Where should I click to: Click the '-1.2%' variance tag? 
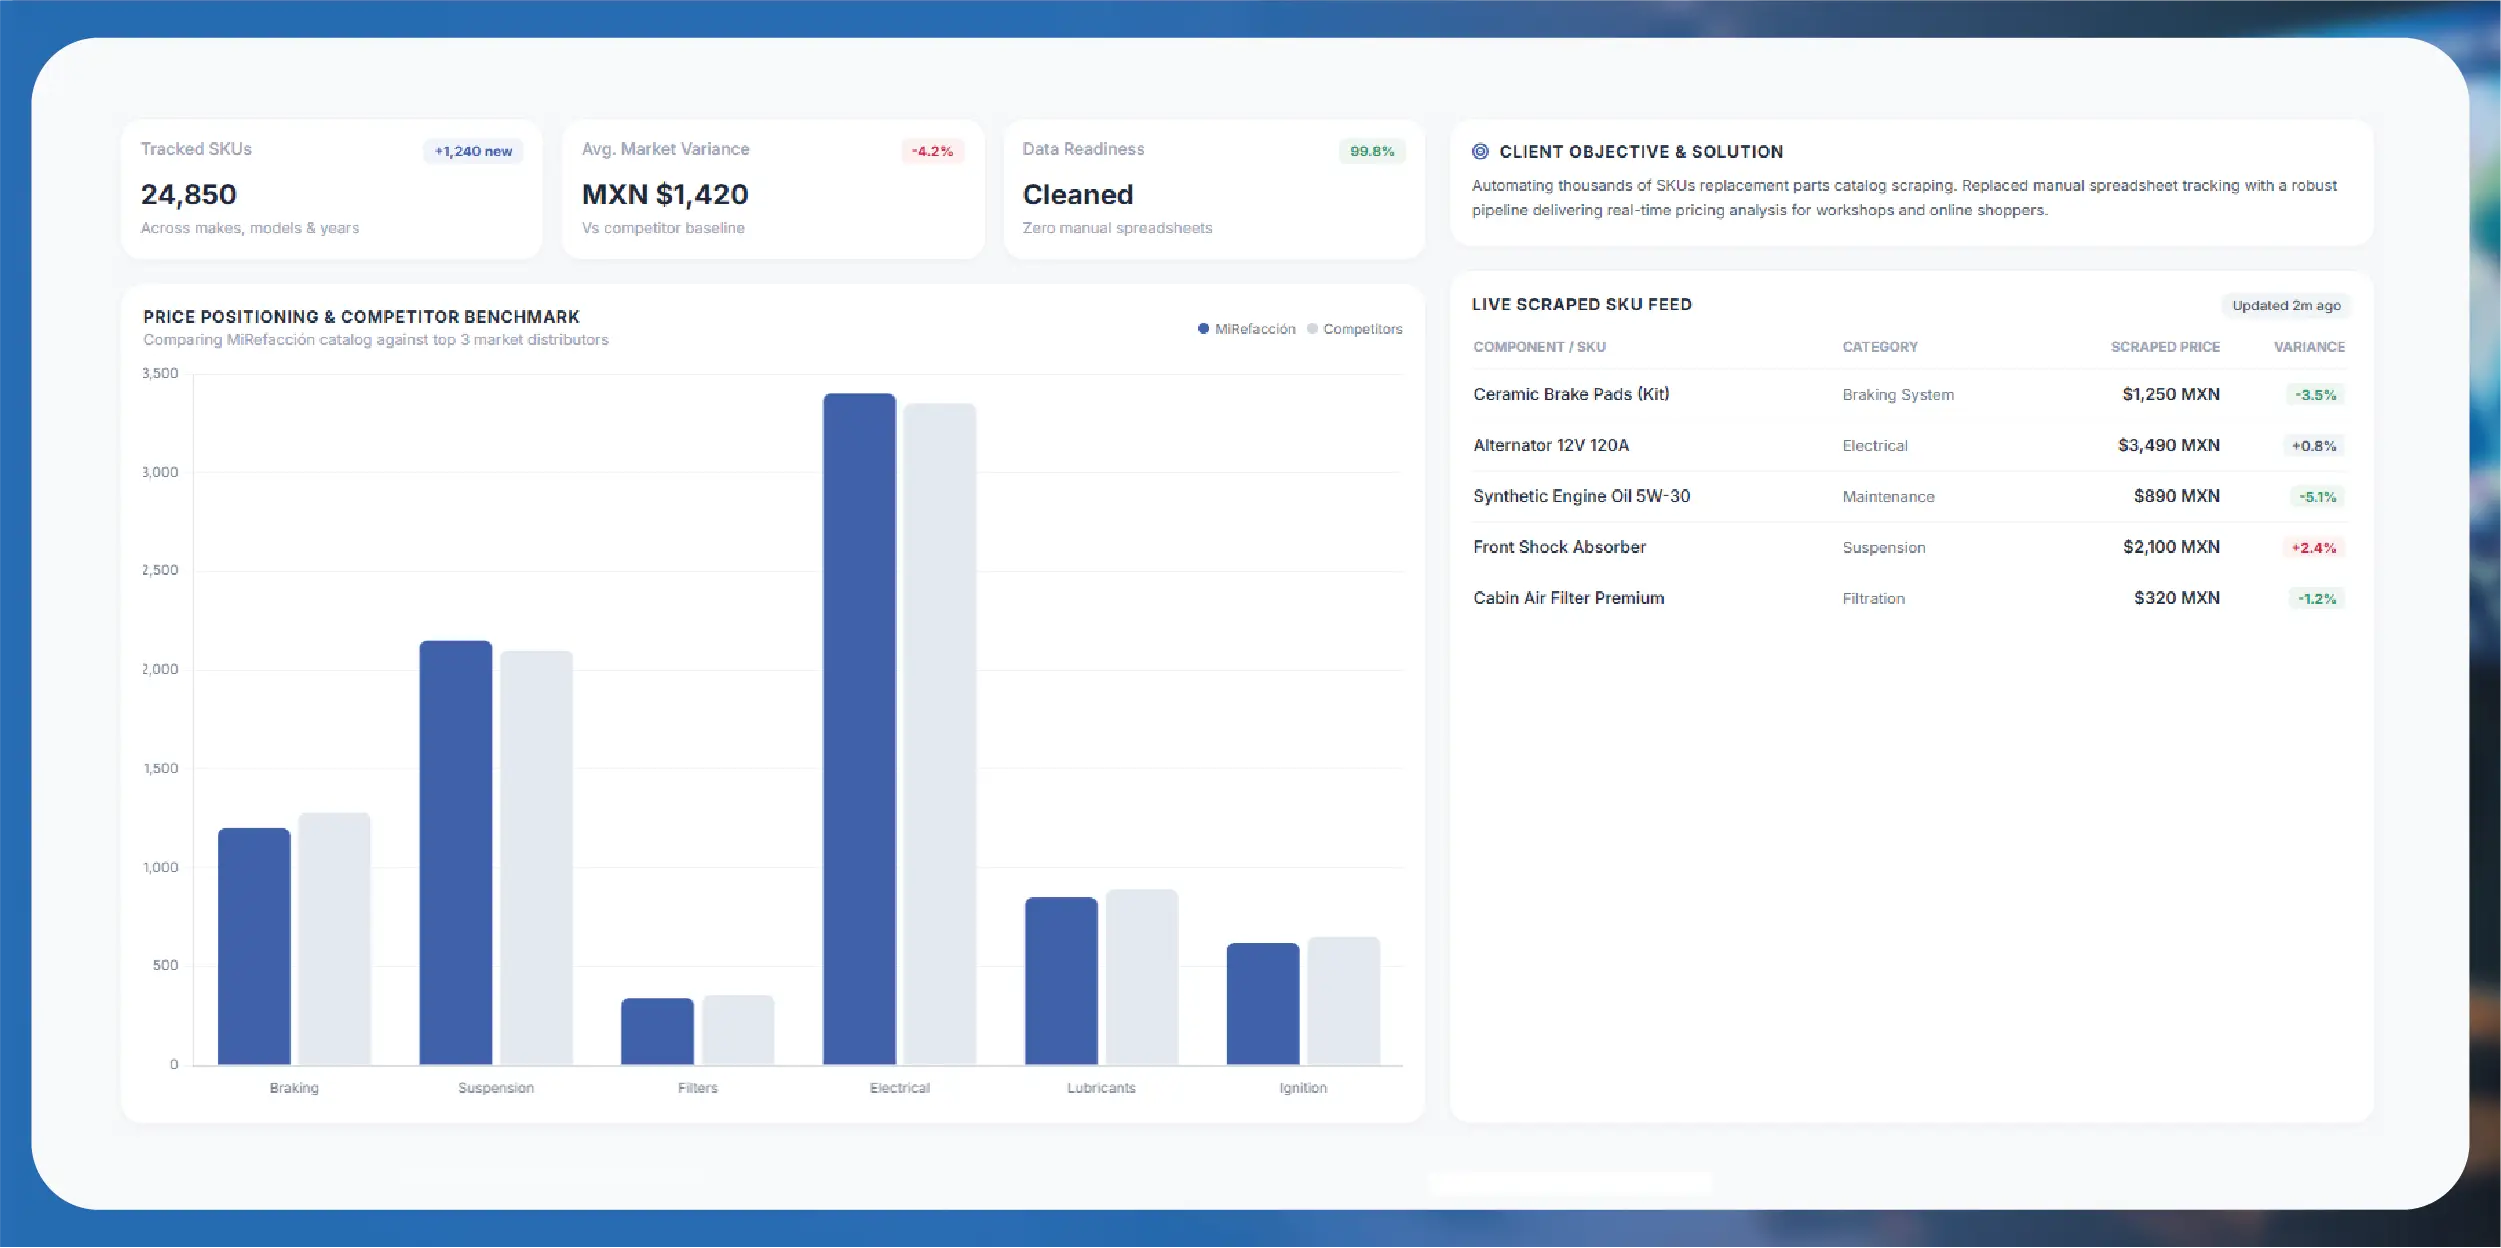pos(2317,599)
